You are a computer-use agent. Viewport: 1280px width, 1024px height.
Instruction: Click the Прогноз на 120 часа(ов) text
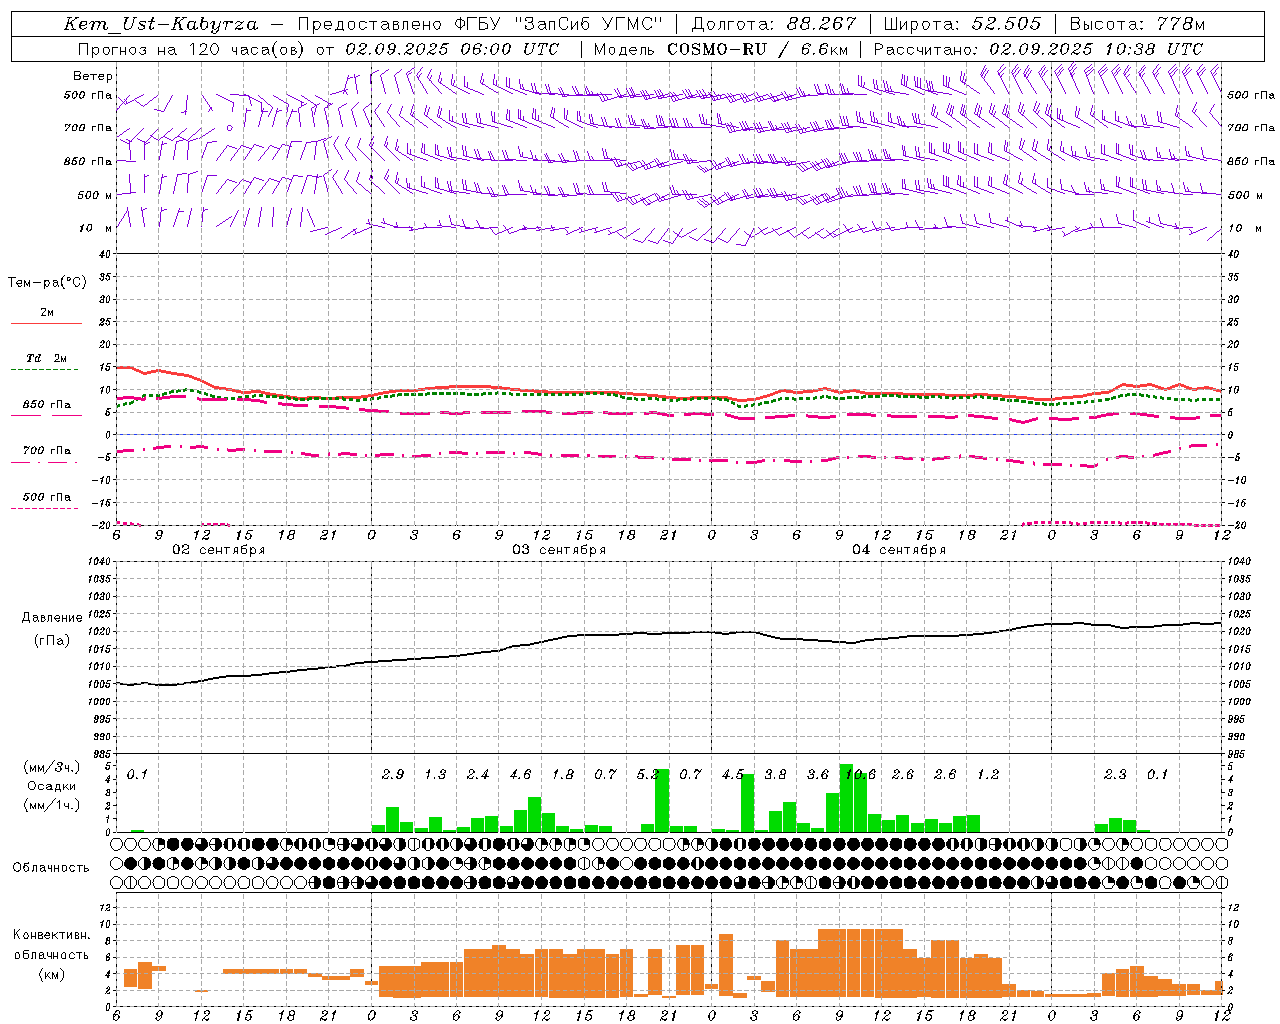coord(193,49)
